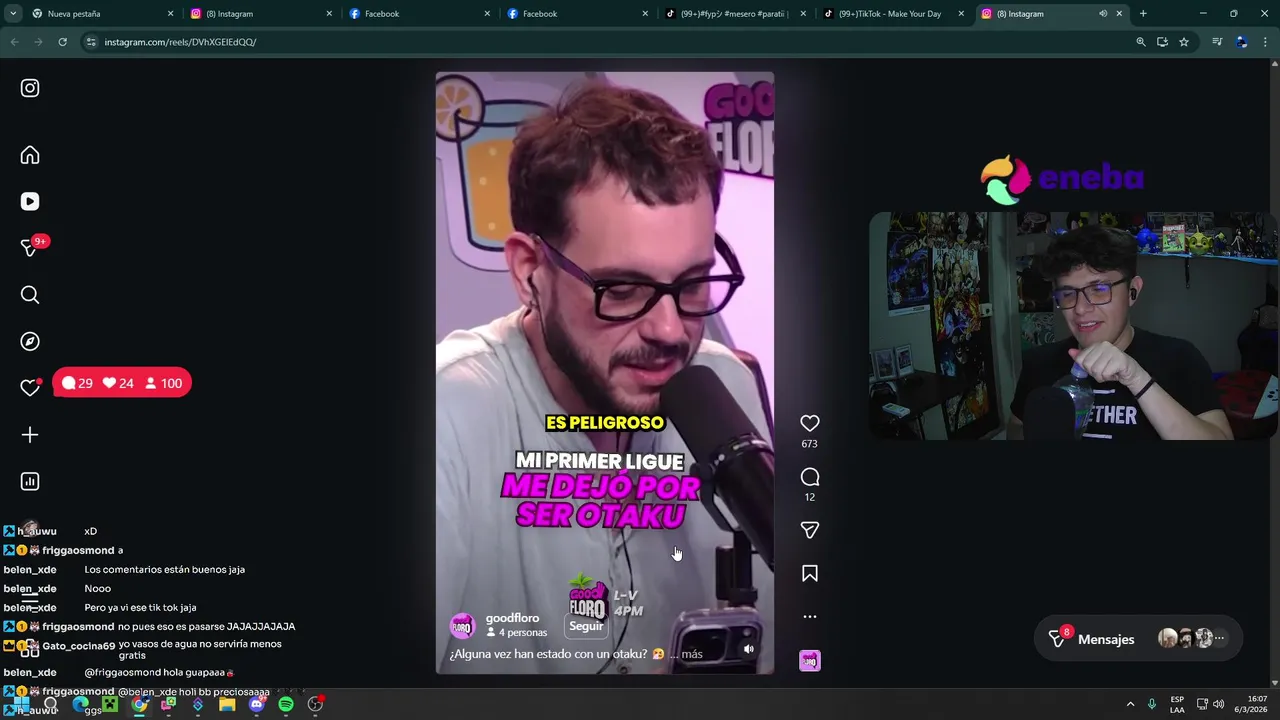This screenshot has width=1280, height=720.
Task: Click the Instagram logo in sidebar
Action: click(30, 88)
